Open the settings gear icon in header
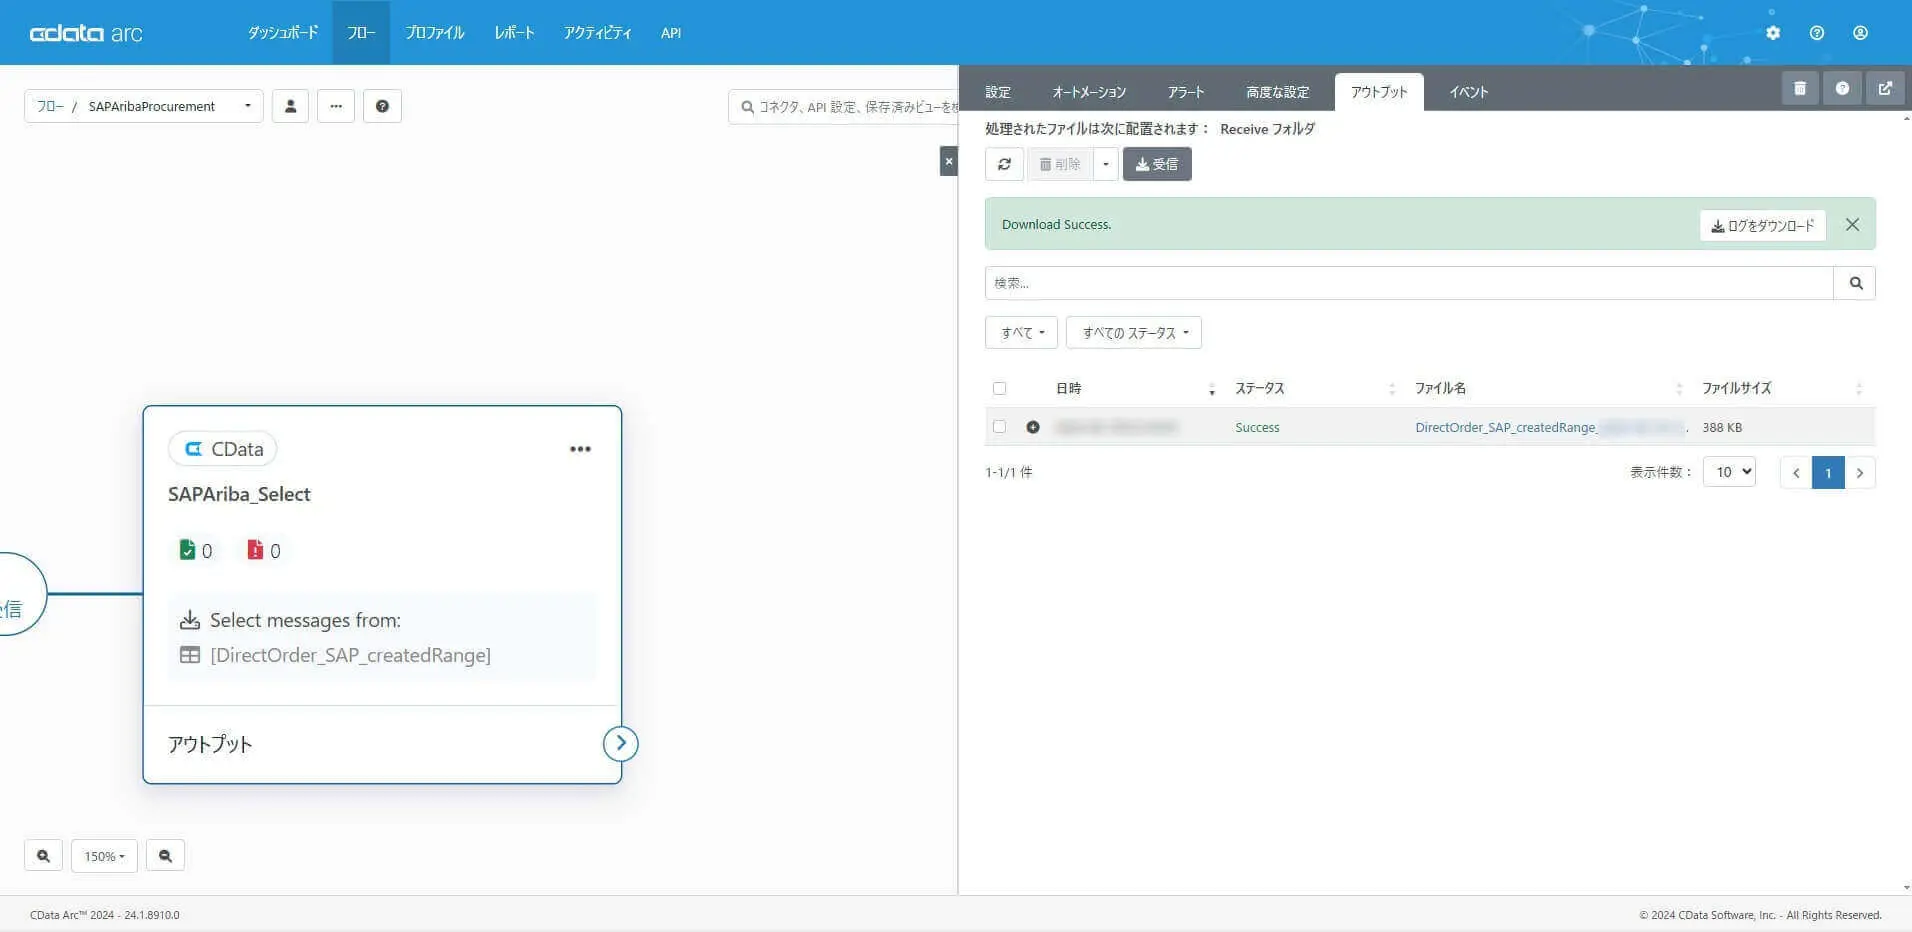The height and width of the screenshot is (932, 1912). [1773, 33]
